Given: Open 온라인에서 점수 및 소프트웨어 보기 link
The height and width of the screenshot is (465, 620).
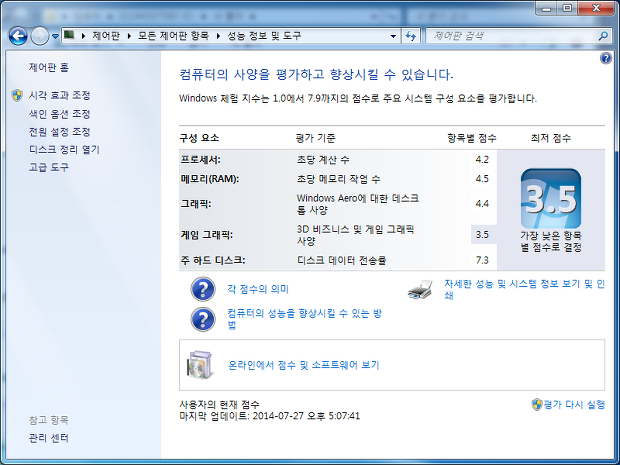Looking at the screenshot, I should point(304,365).
